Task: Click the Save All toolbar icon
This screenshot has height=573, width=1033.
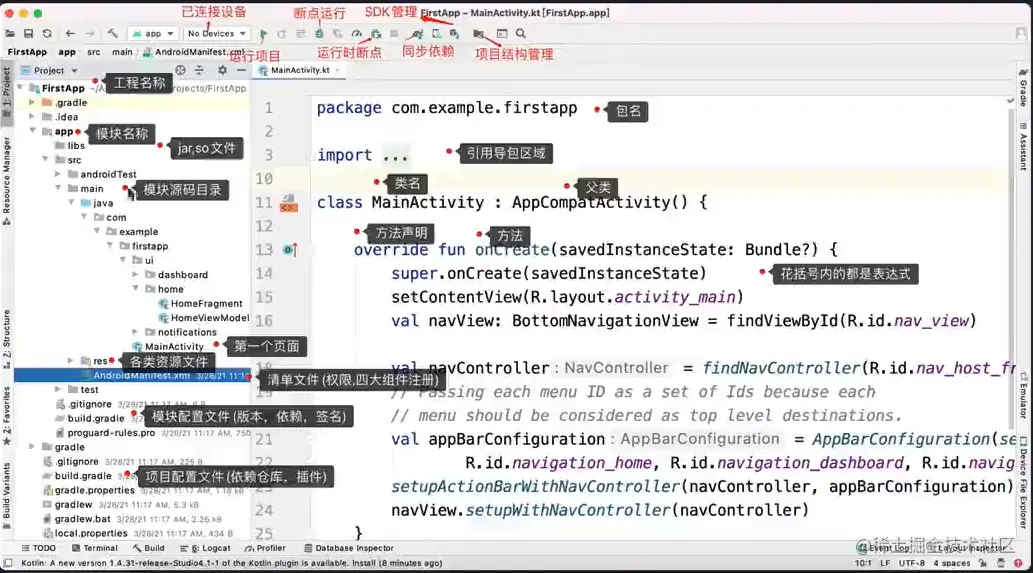Action: click(x=28, y=34)
